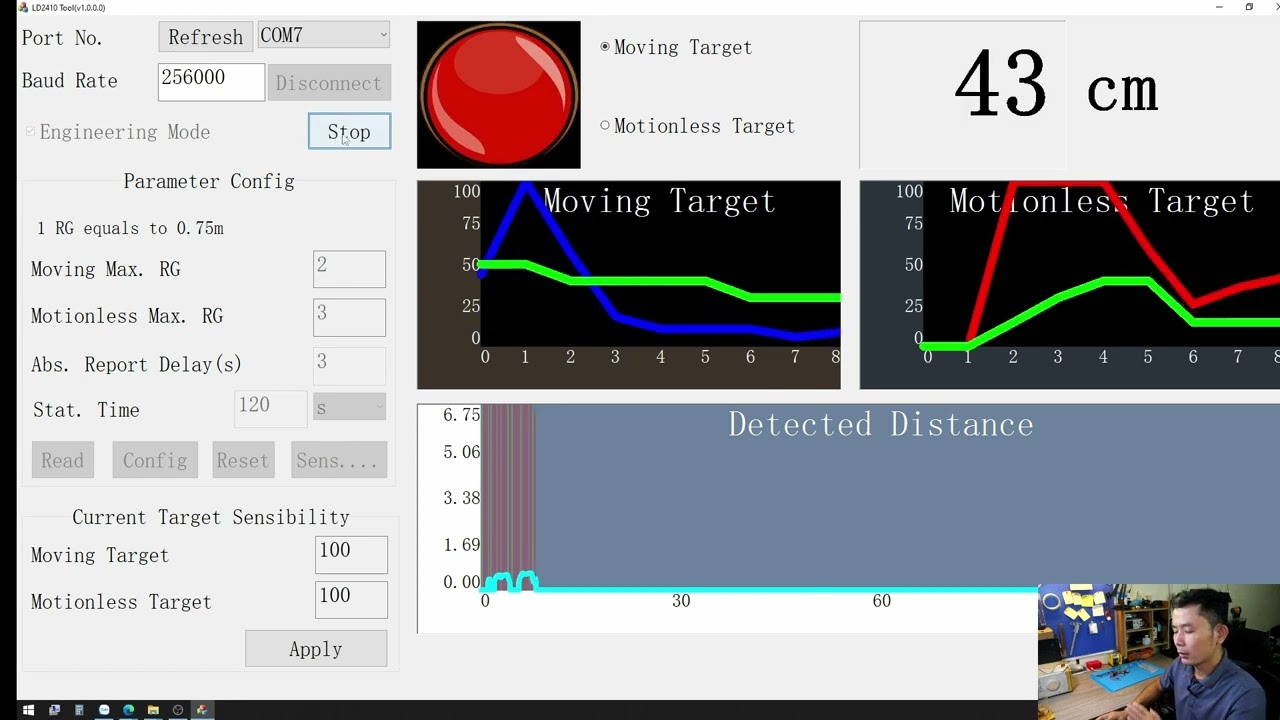Click the Moving Target energy chart
The height and width of the screenshot is (720, 1280).
tap(629, 285)
